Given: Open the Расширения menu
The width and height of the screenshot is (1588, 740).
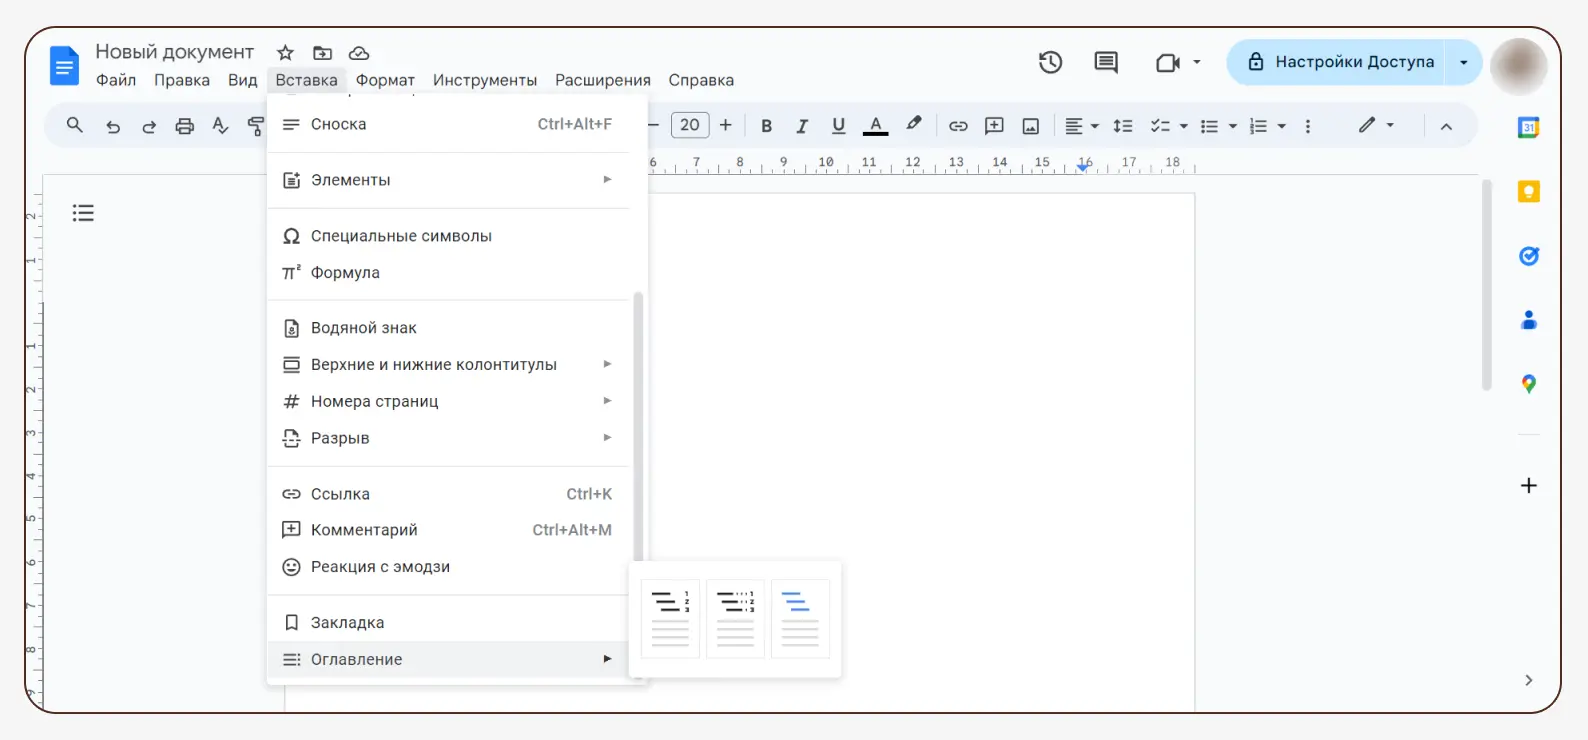Looking at the screenshot, I should coord(603,80).
